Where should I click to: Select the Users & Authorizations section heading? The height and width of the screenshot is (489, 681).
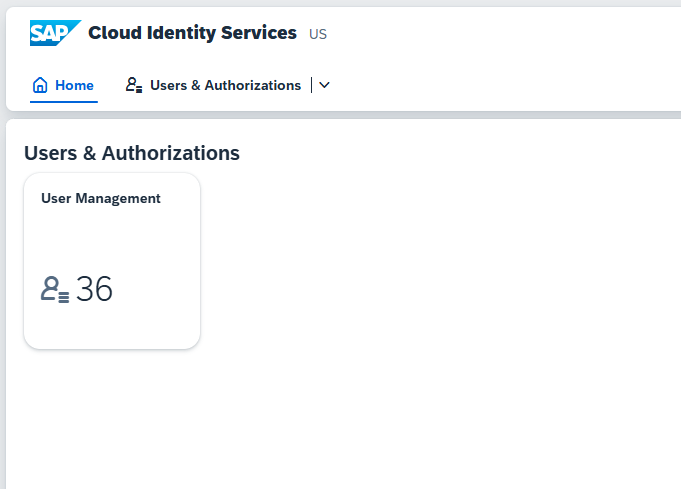[132, 153]
